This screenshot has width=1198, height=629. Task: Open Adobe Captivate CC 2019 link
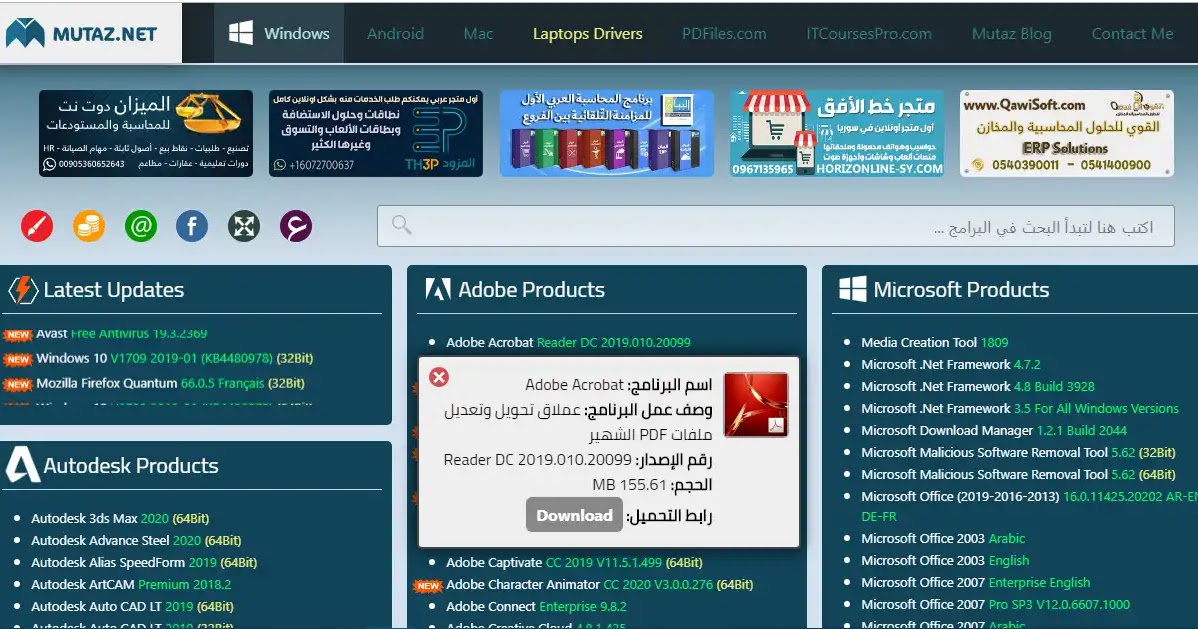coord(575,563)
